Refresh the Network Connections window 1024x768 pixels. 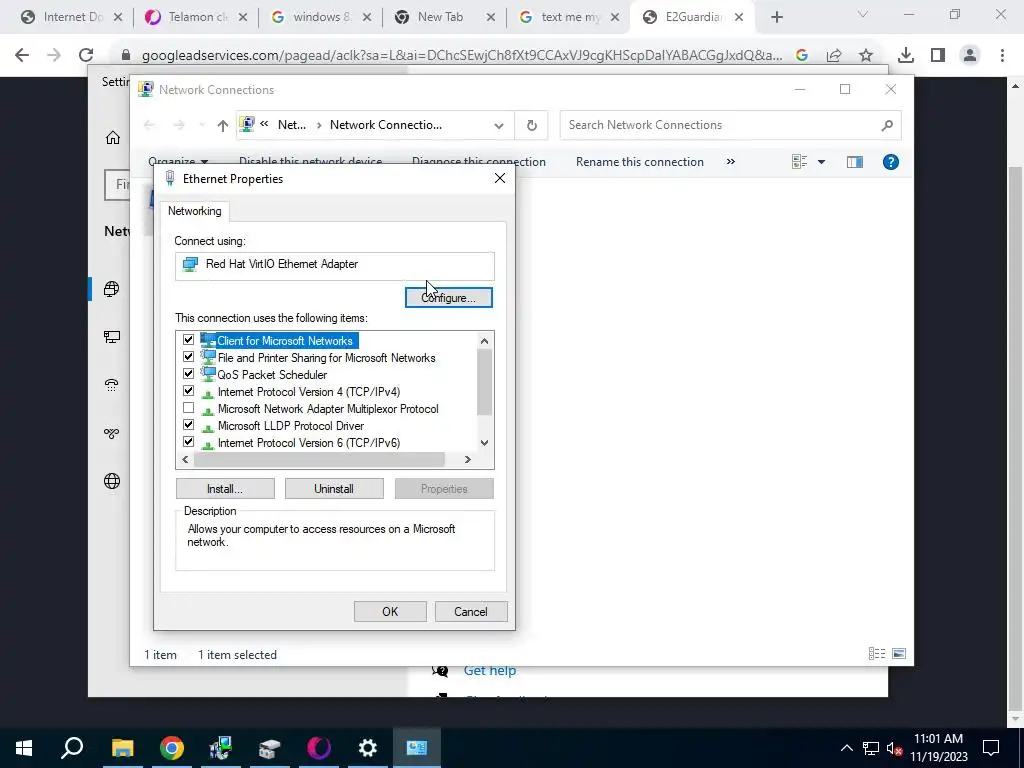532,125
